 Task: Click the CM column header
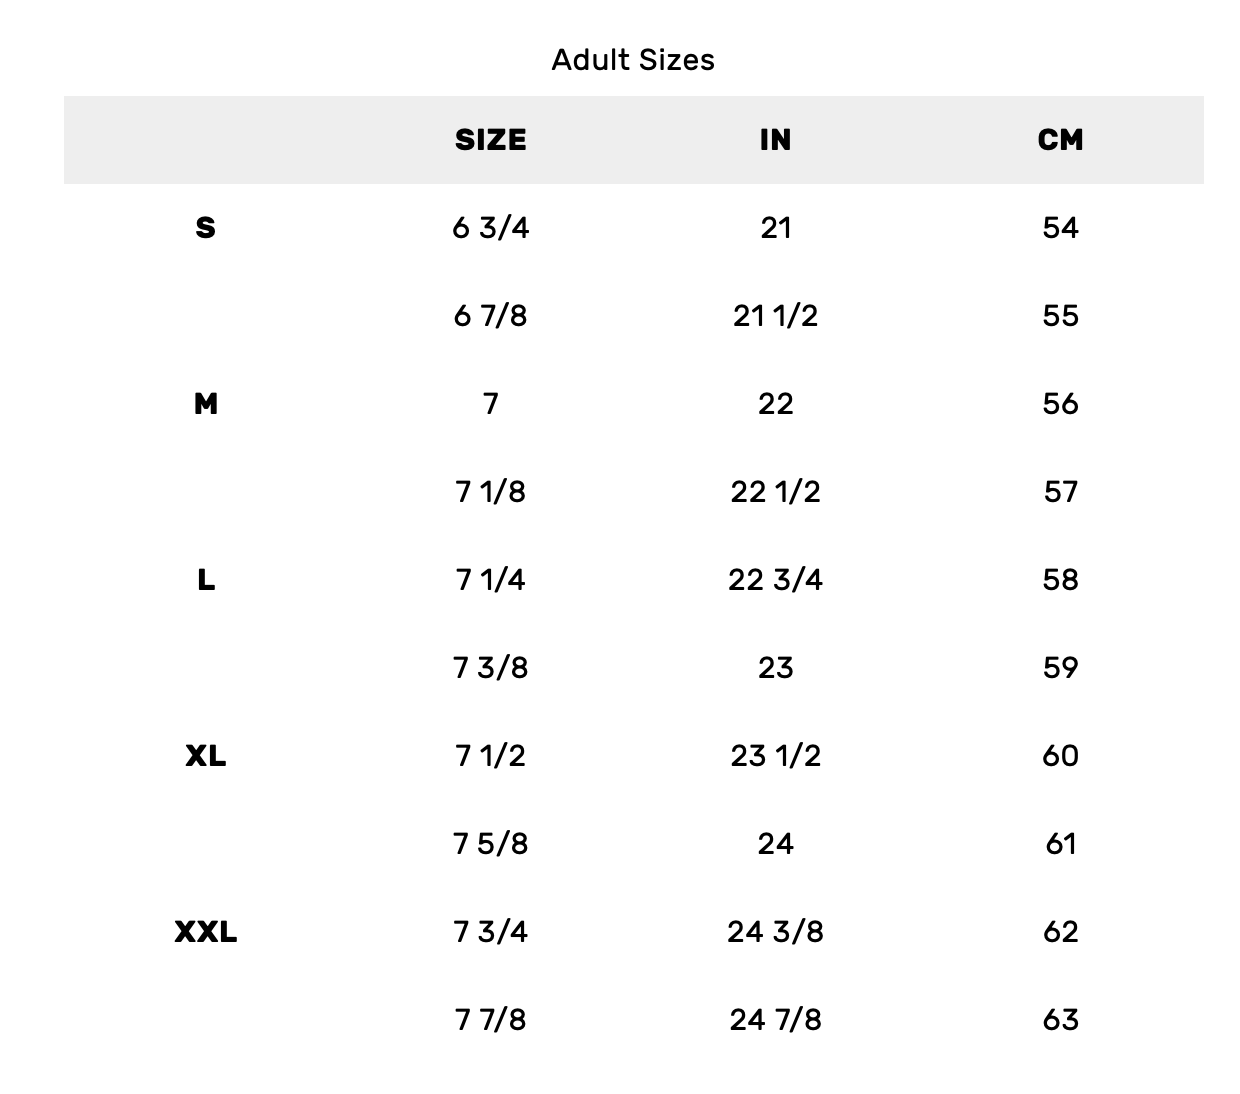1060,140
